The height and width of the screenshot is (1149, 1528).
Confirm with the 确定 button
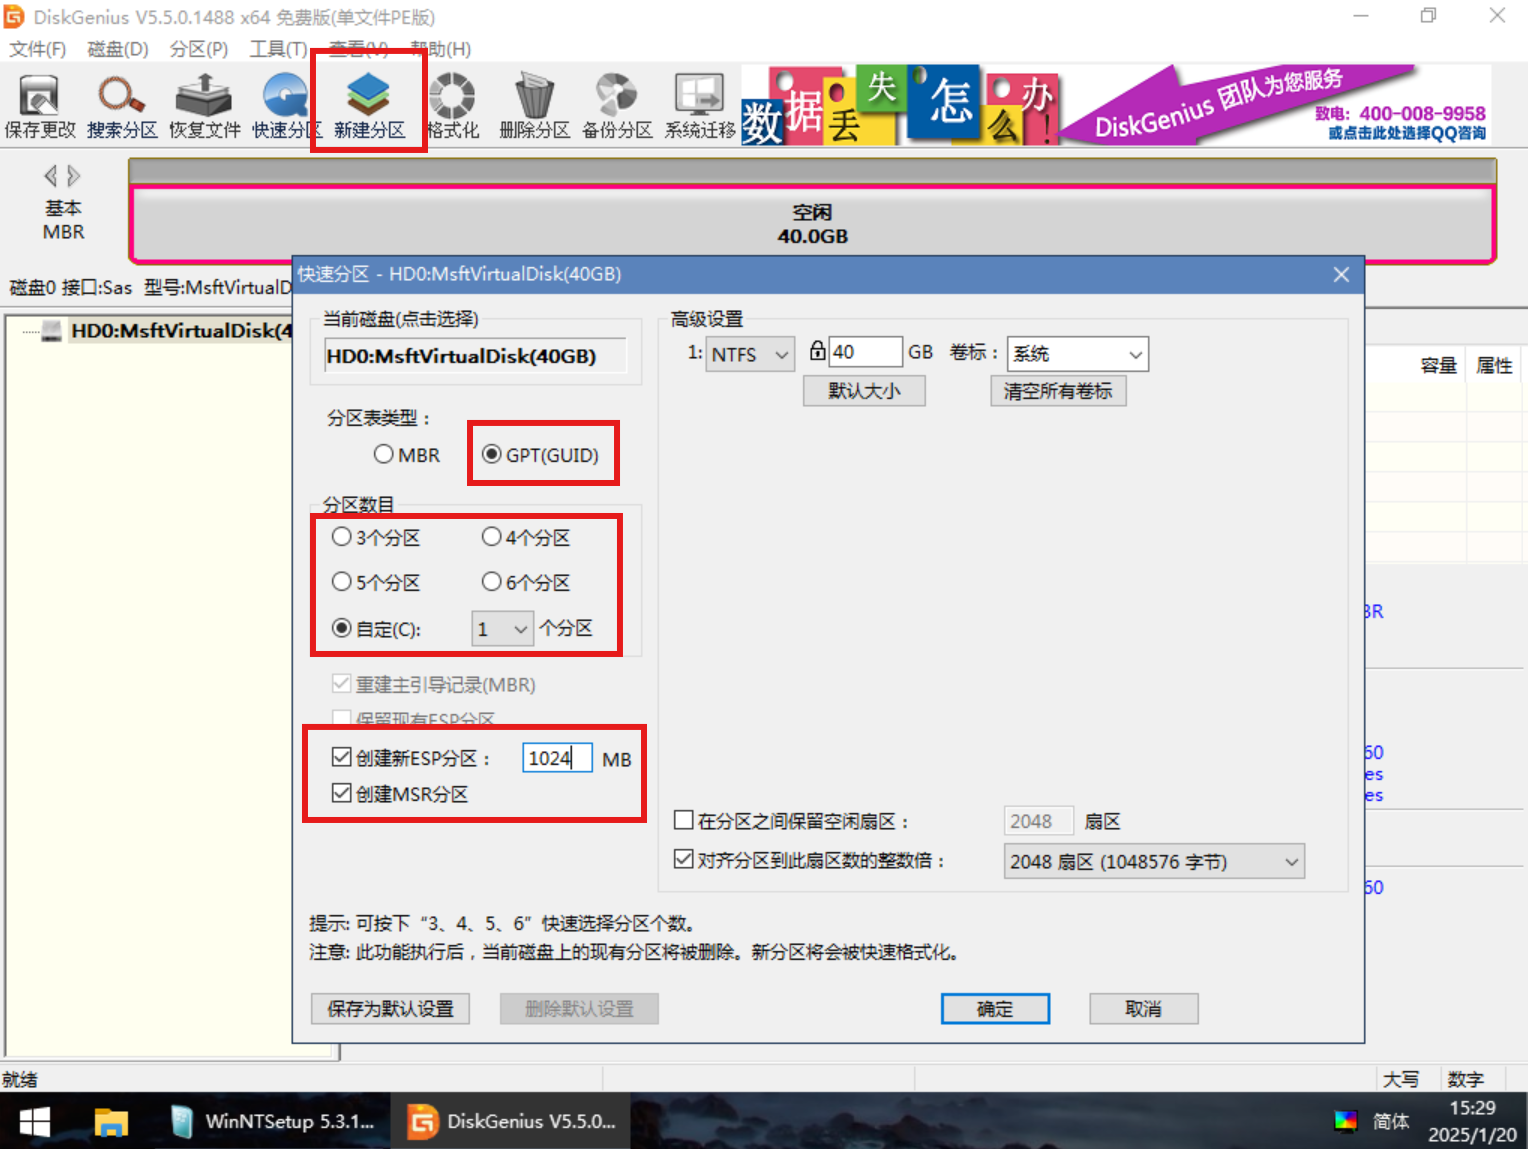[x=995, y=1009]
